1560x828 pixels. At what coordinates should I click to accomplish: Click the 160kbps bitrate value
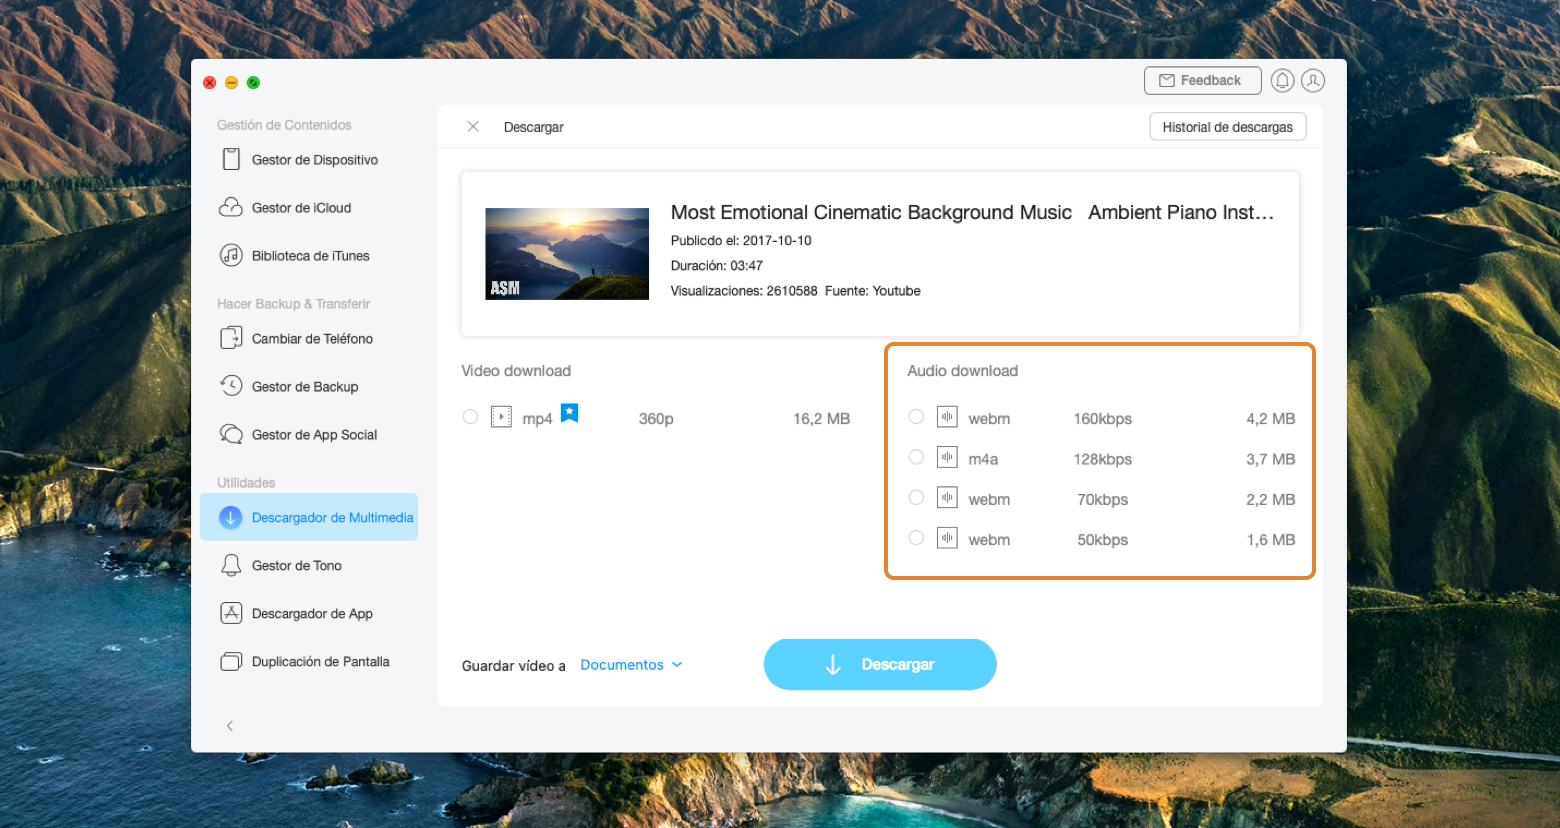[x=1103, y=418]
